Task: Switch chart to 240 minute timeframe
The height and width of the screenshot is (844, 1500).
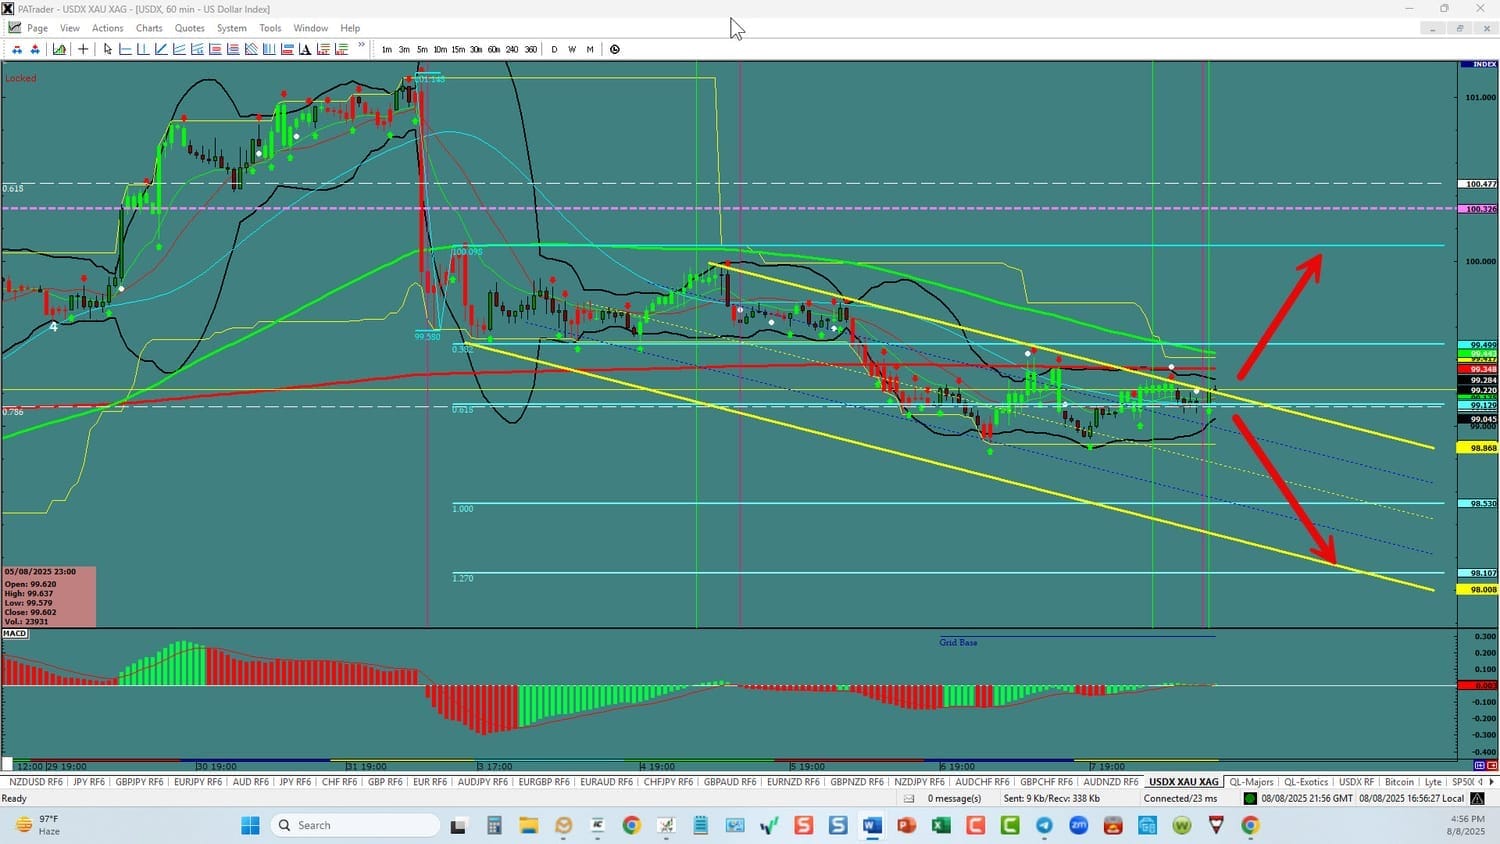Action: click(x=512, y=49)
